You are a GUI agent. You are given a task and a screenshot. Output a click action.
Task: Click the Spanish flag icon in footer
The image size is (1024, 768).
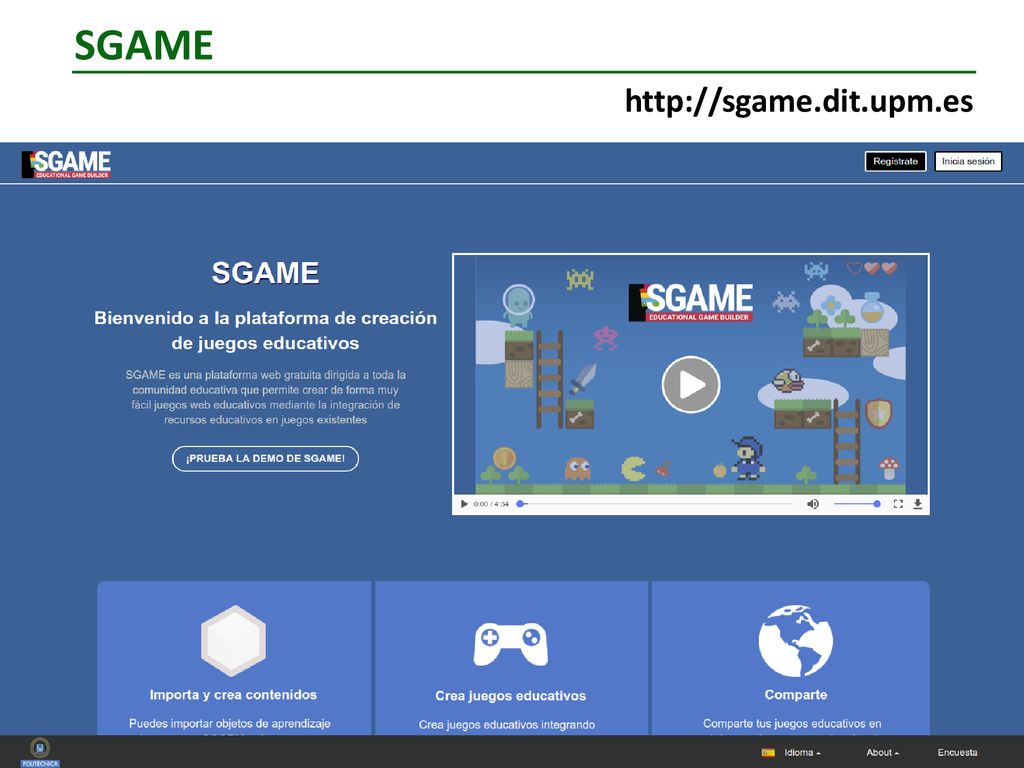[x=768, y=752]
